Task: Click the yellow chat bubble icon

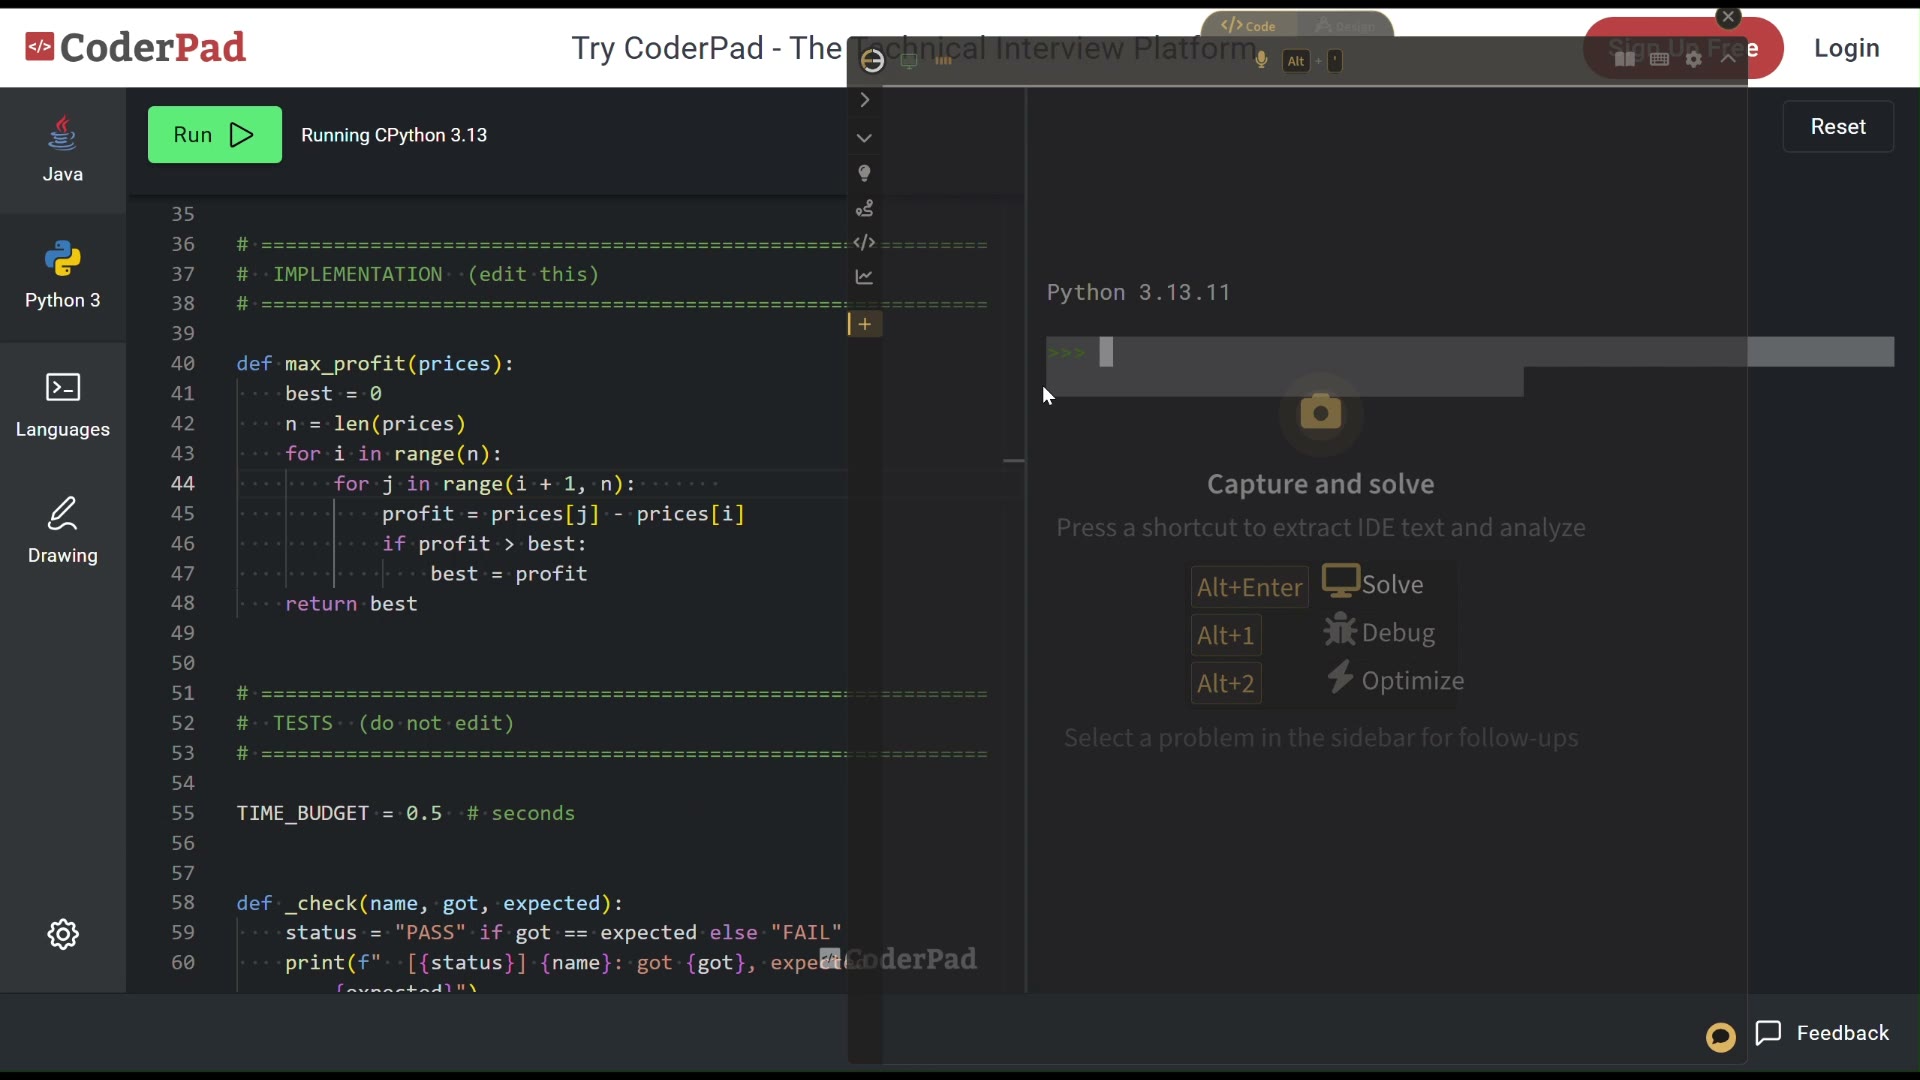Action: pos(1721,1037)
